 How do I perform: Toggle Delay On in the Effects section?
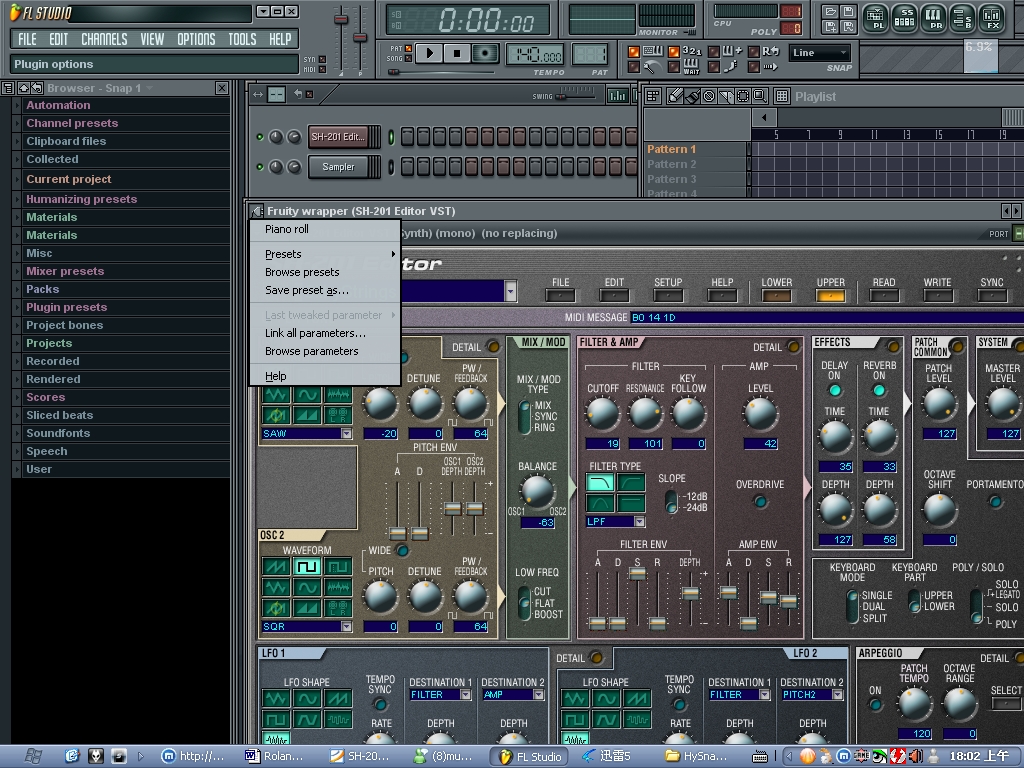point(835,391)
